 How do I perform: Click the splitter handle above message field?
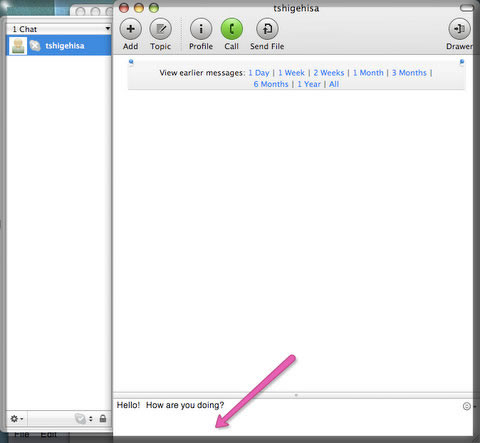296,395
